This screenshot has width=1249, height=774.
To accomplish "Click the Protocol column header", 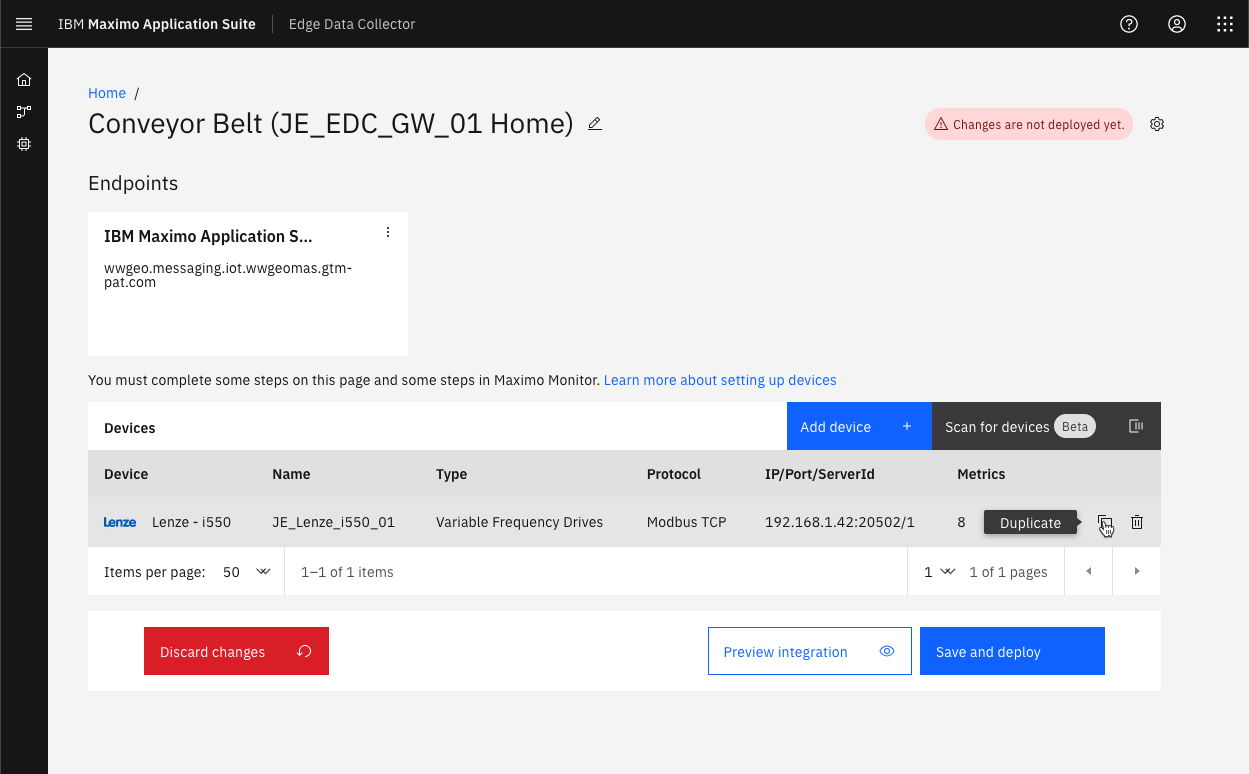I will [x=674, y=474].
